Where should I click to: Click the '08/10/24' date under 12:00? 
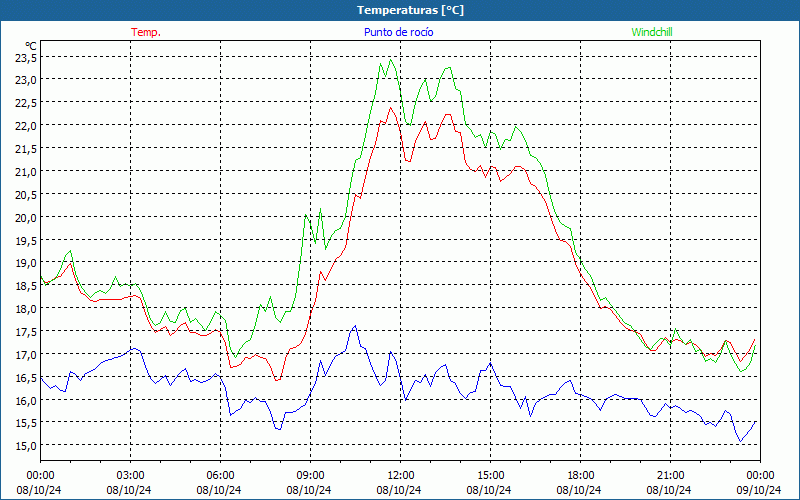[399, 490]
